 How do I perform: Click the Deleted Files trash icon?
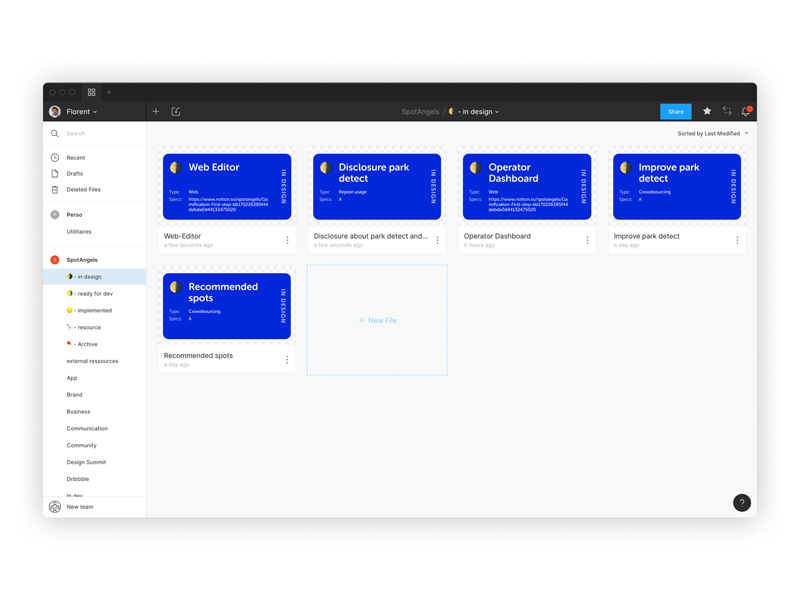coord(55,189)
